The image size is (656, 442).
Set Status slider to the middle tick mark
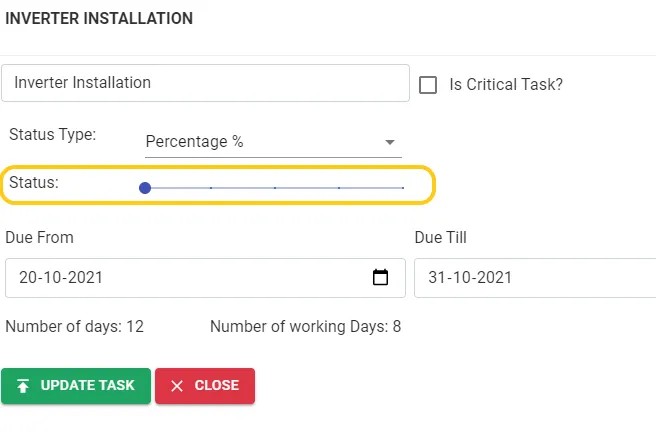point(275,187)
